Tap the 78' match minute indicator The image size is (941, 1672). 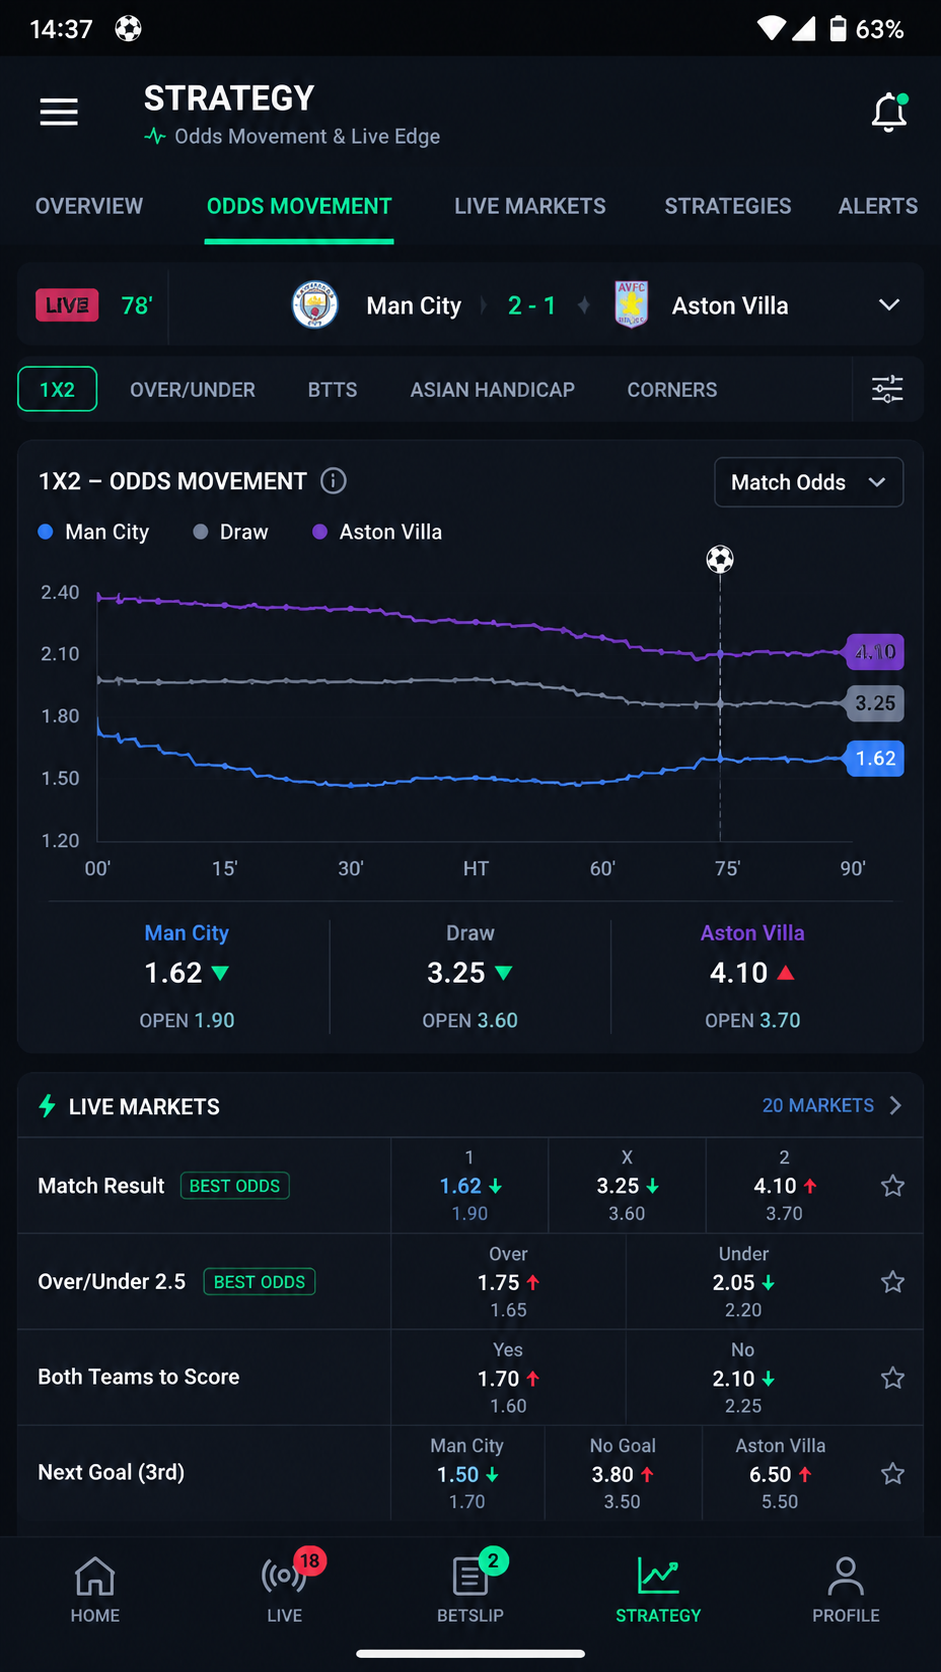click(x=136, y=305)
